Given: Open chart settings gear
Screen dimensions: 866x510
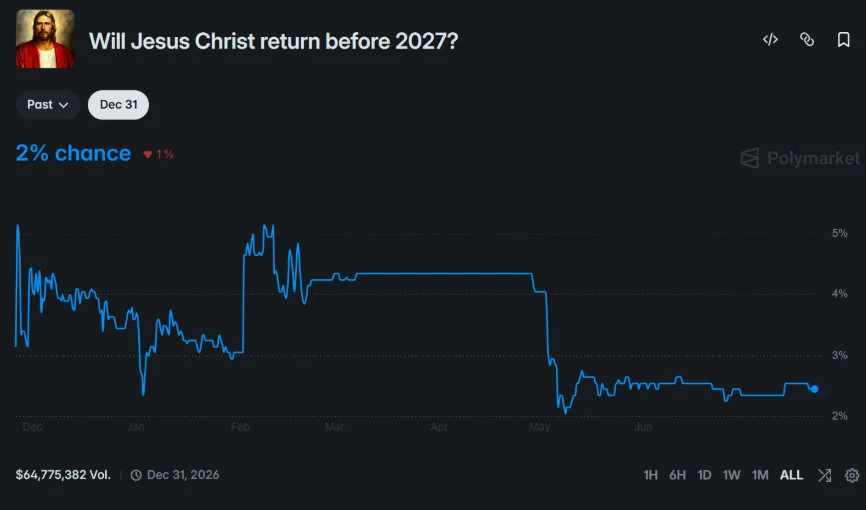Looking at the screenshot, I should click(x=852, y=475).
